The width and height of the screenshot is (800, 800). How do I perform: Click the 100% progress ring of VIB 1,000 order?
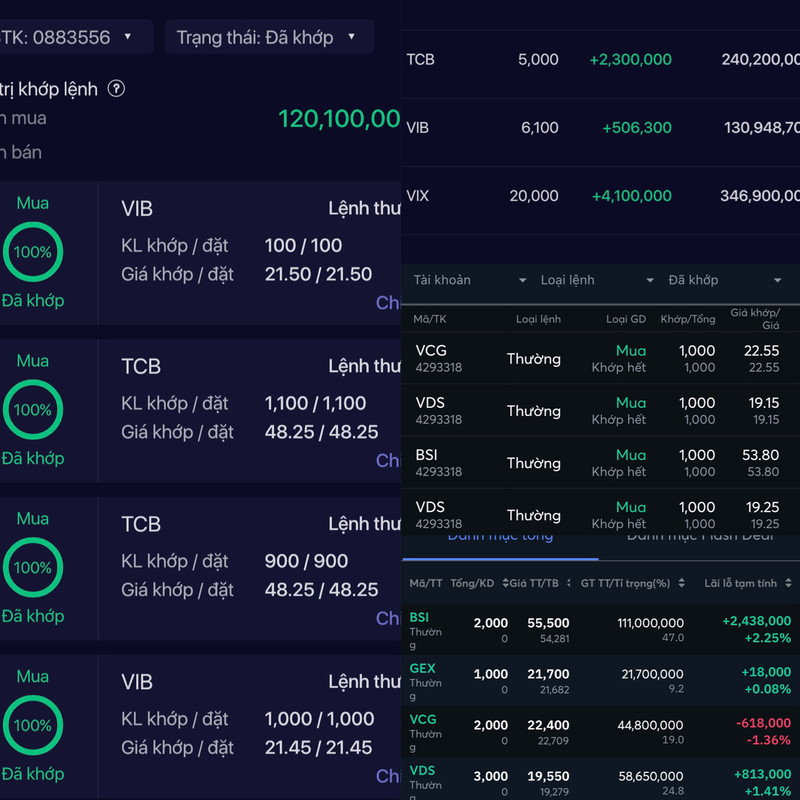pos(33,725)
